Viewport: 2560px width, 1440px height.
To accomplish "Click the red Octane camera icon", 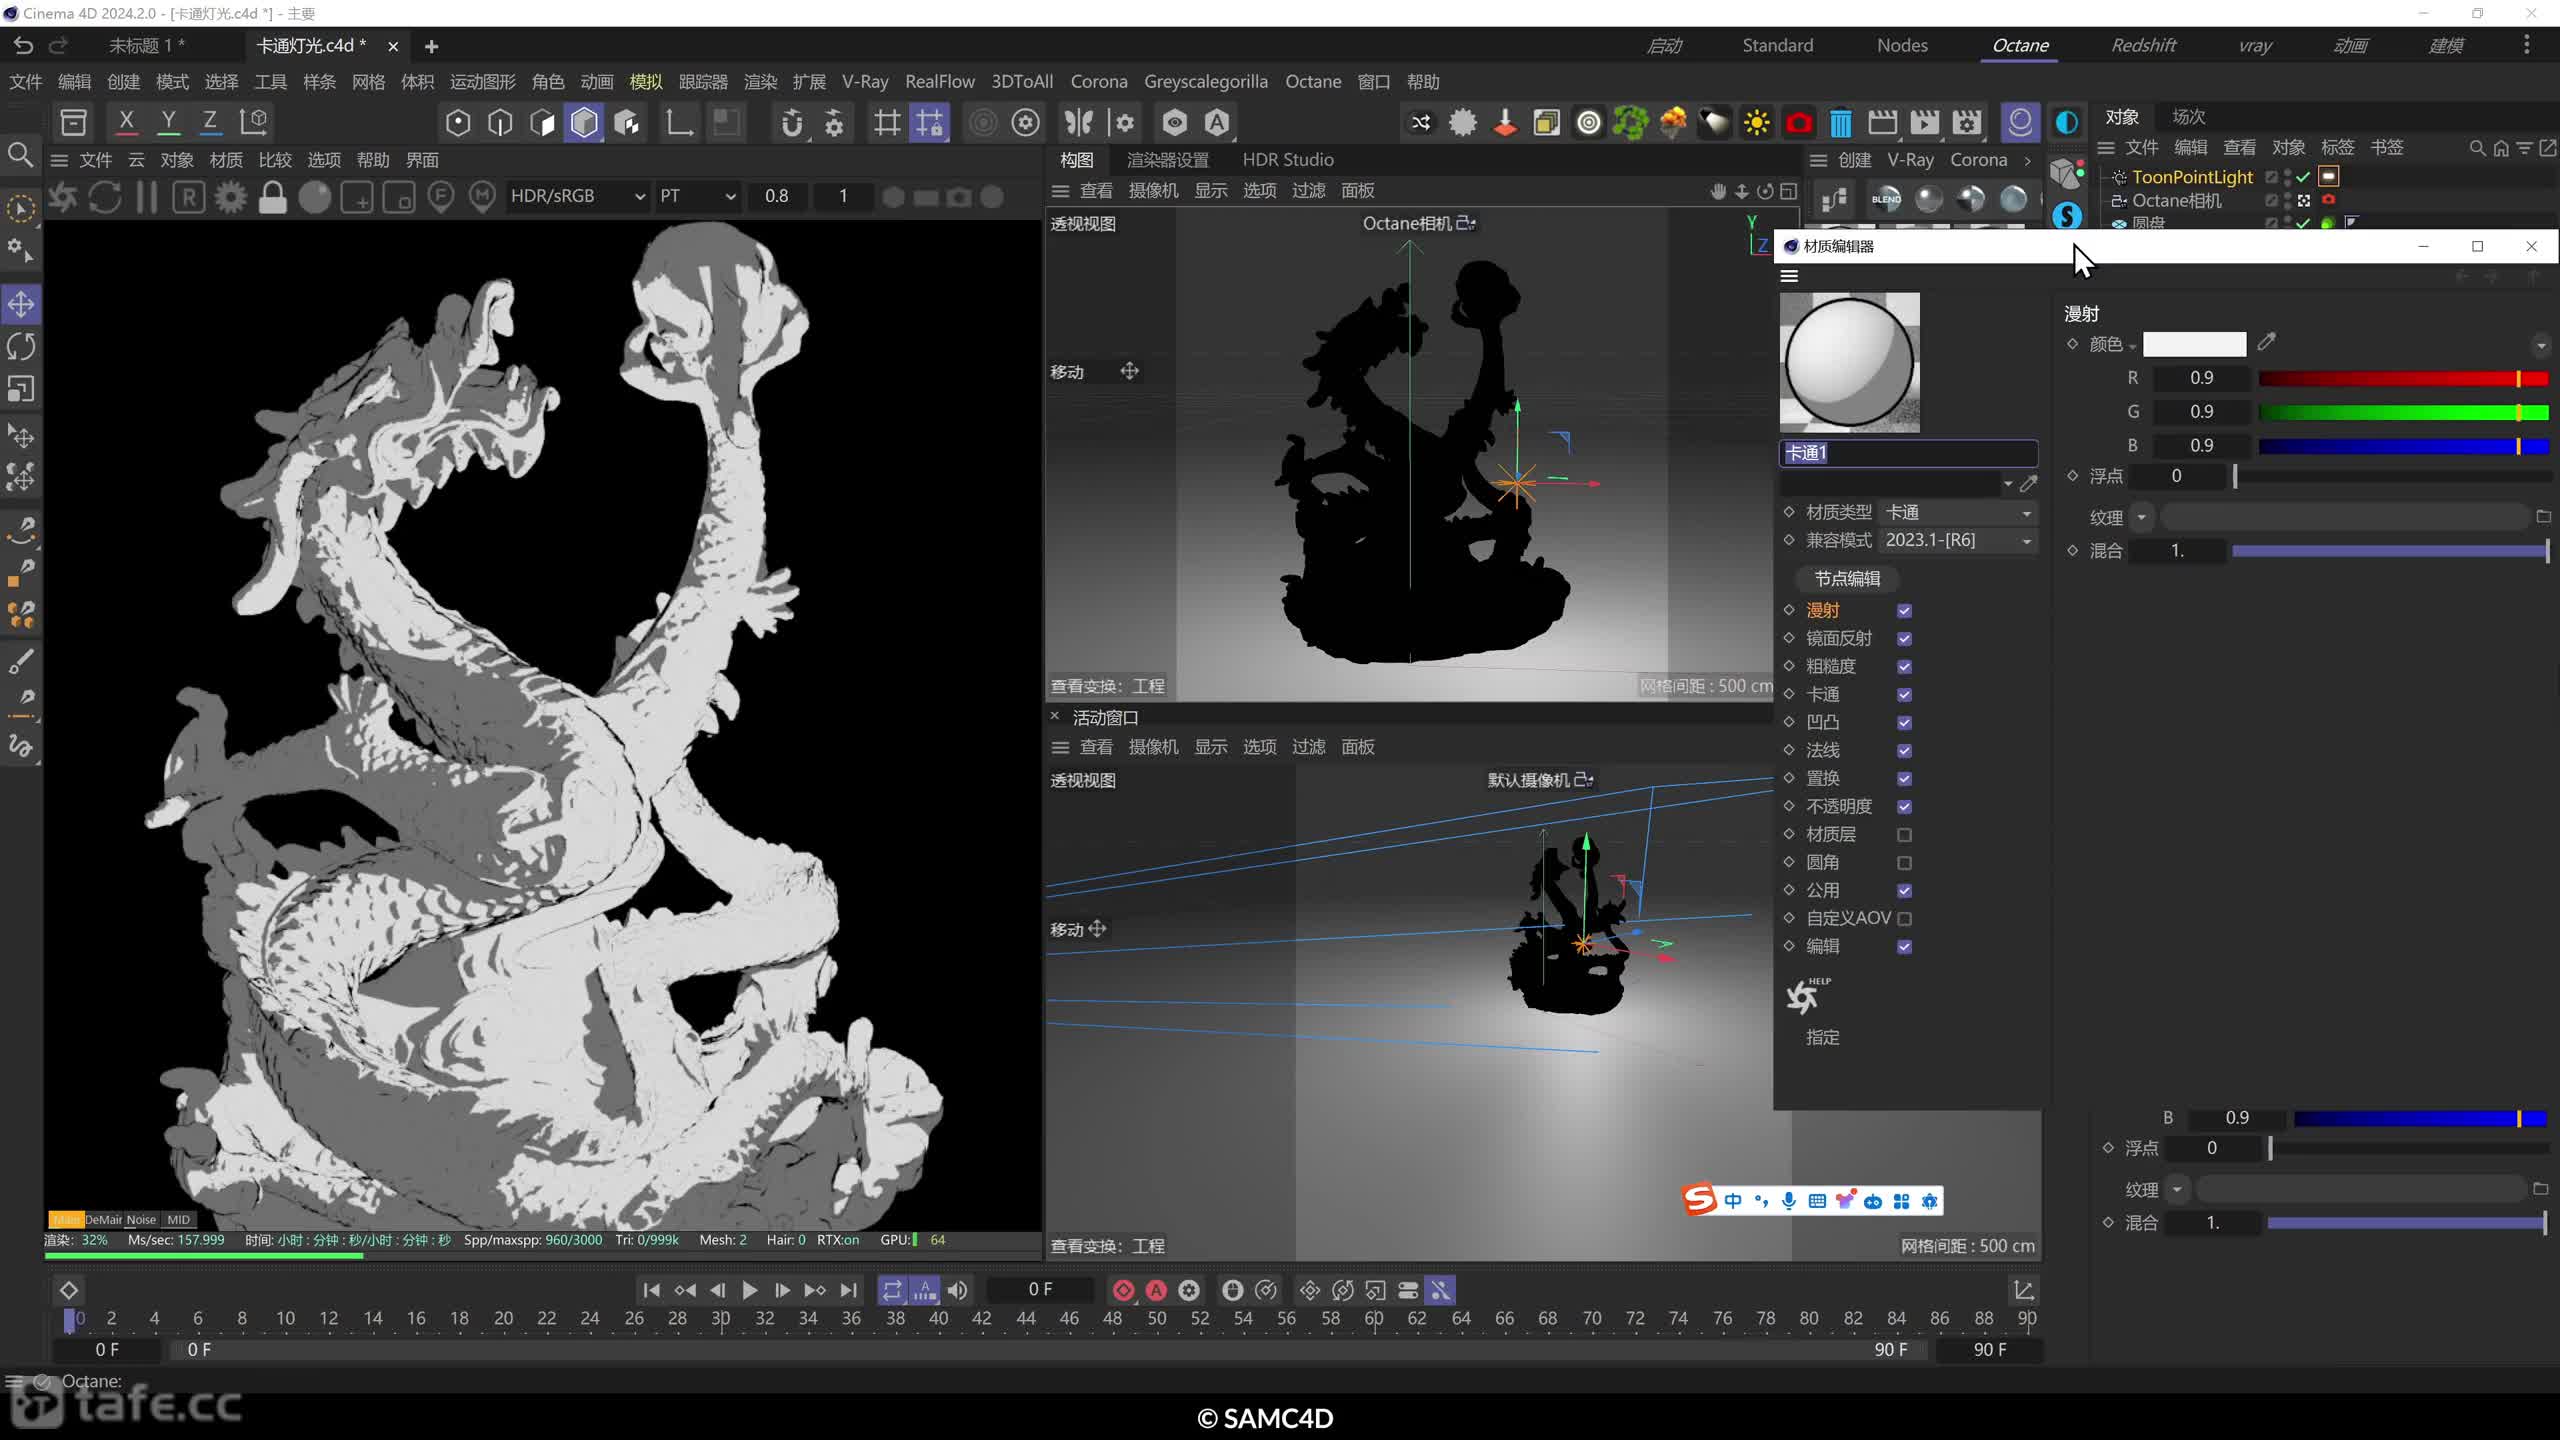I will pyautogui.click(x=1798, y=122).
